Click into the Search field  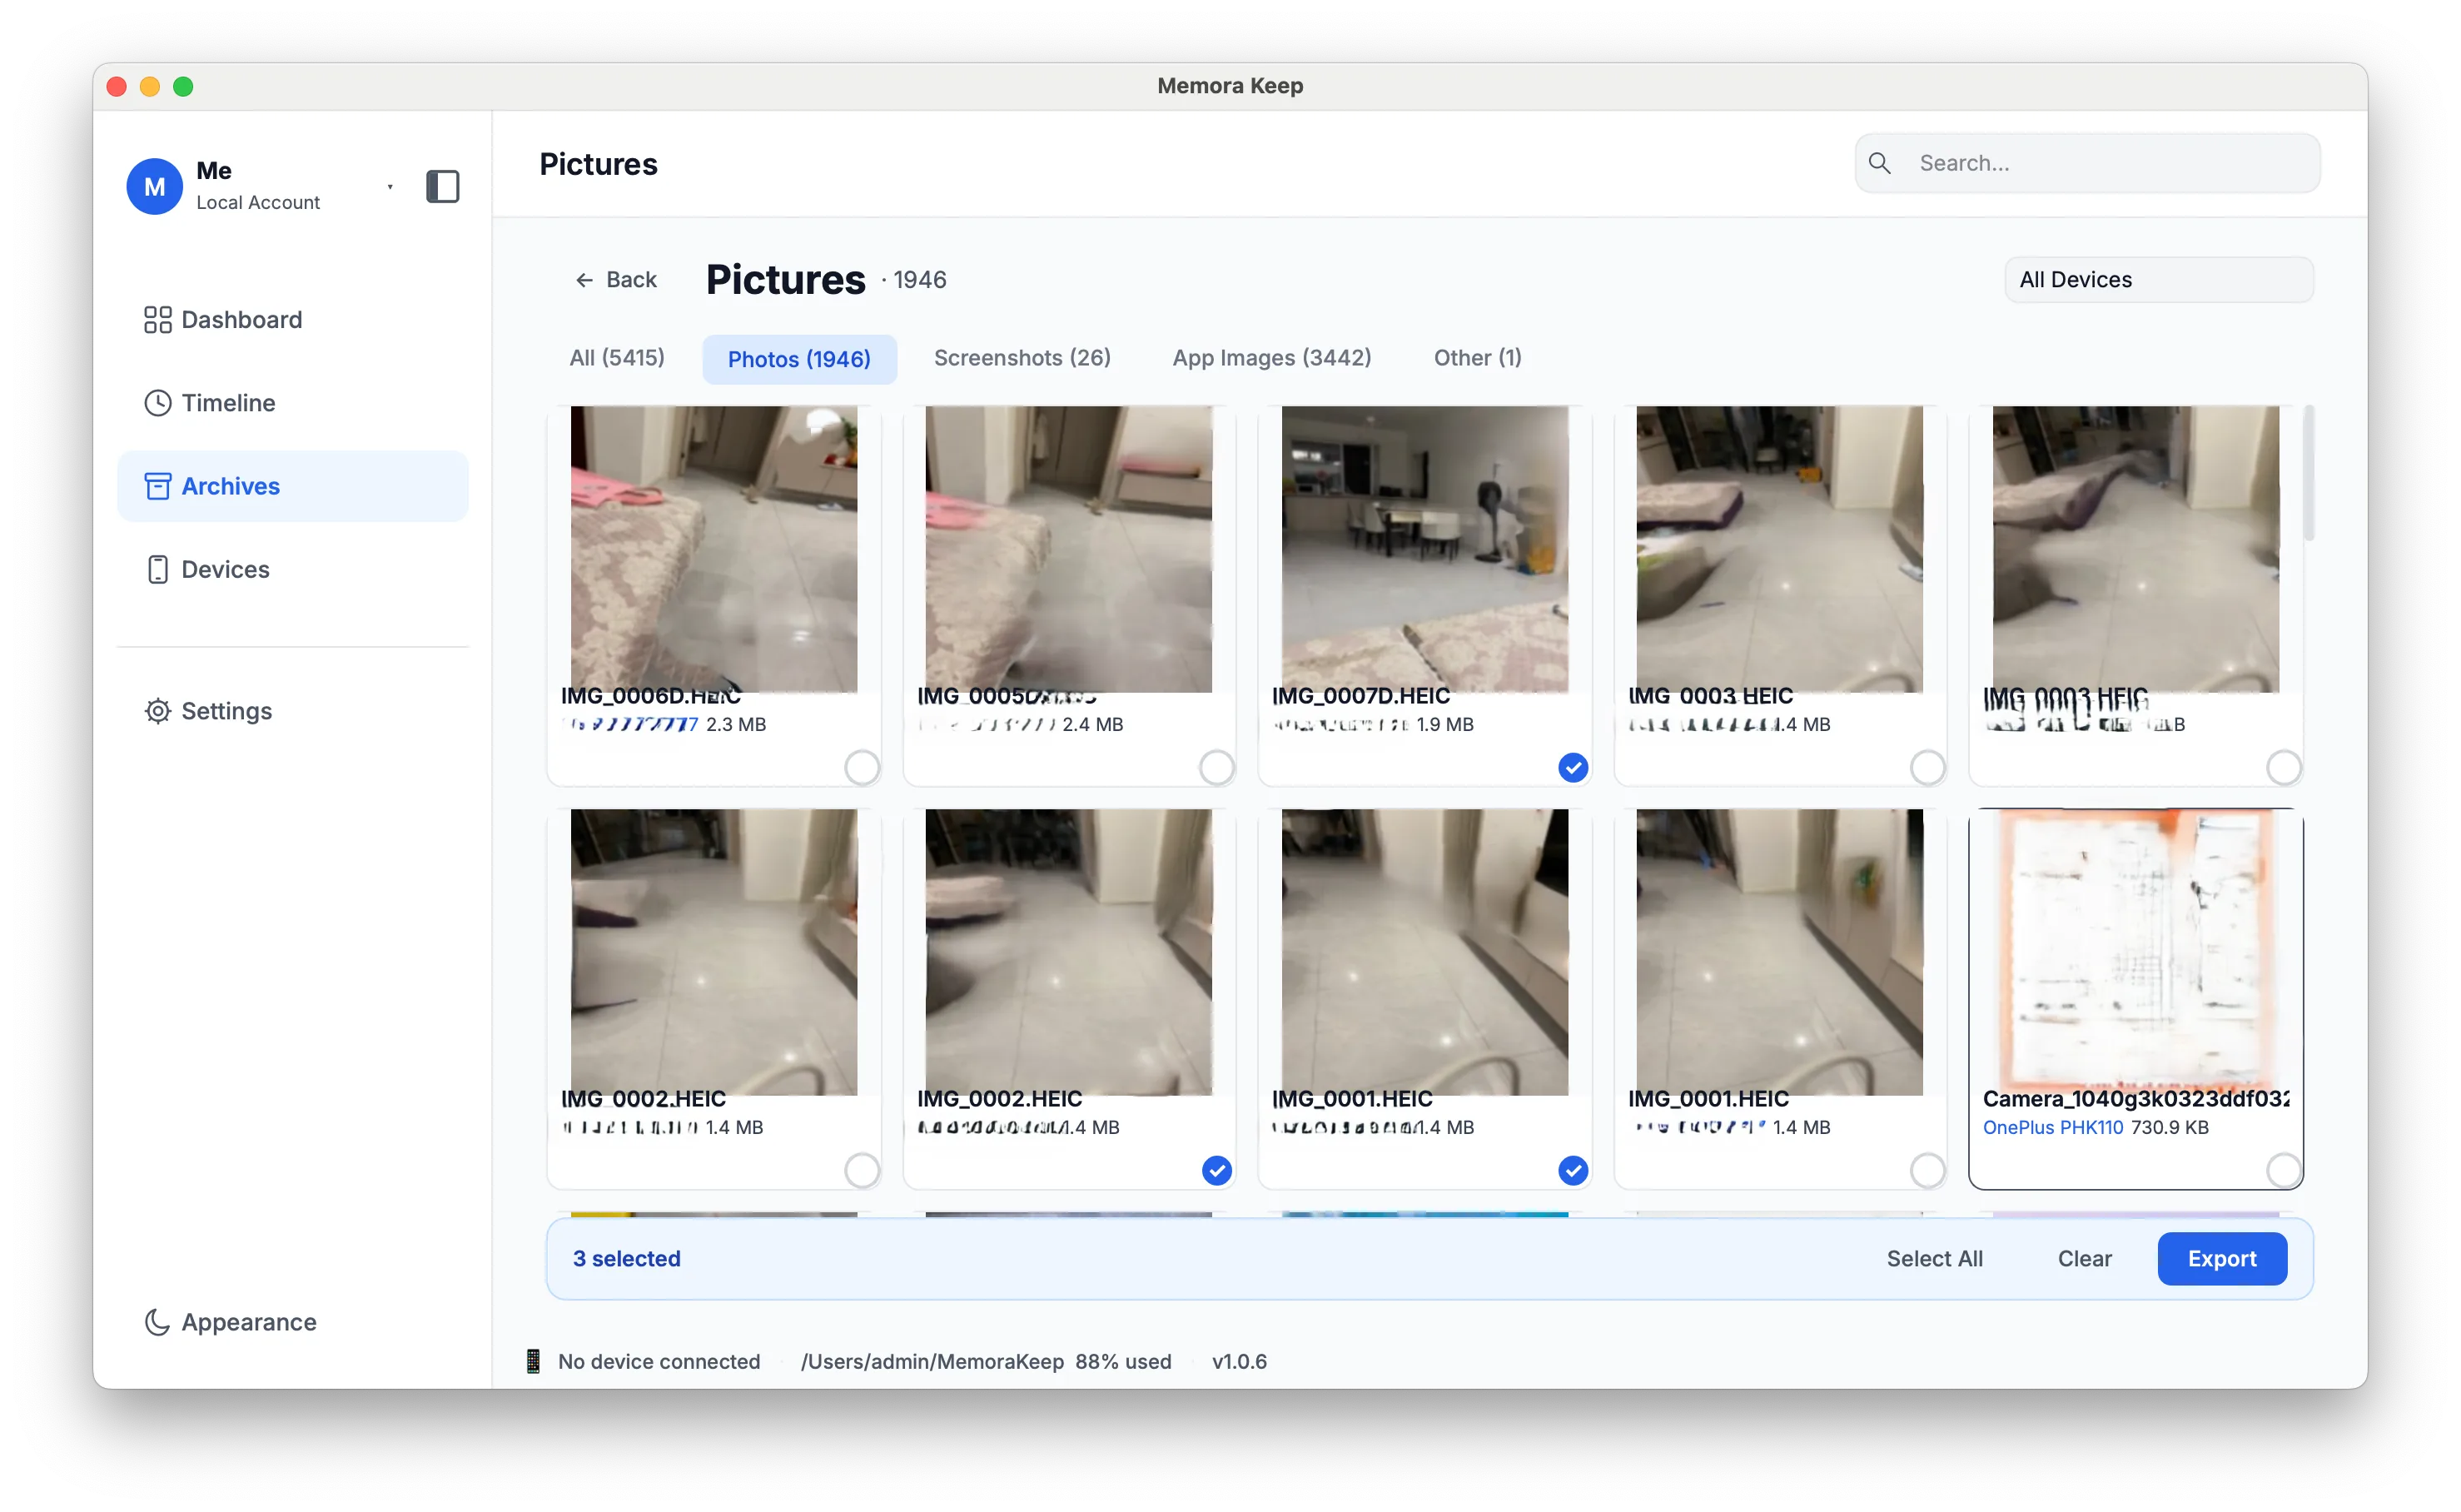(x=2088, y=163)
